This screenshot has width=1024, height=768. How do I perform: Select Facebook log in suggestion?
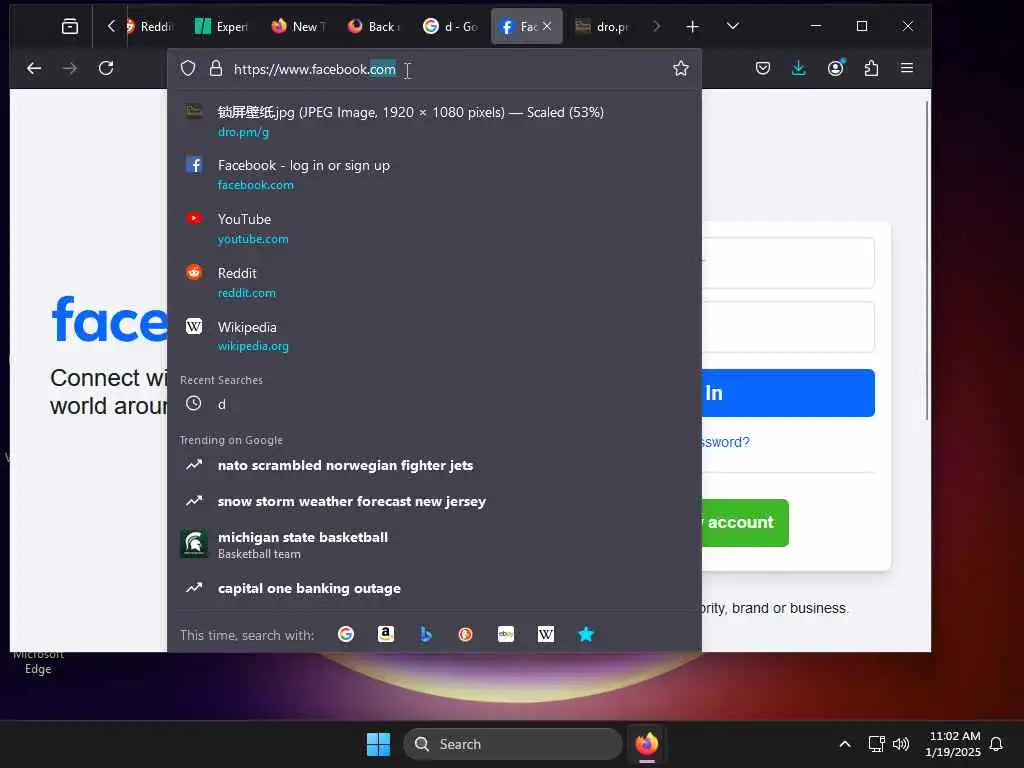(434, 174)
